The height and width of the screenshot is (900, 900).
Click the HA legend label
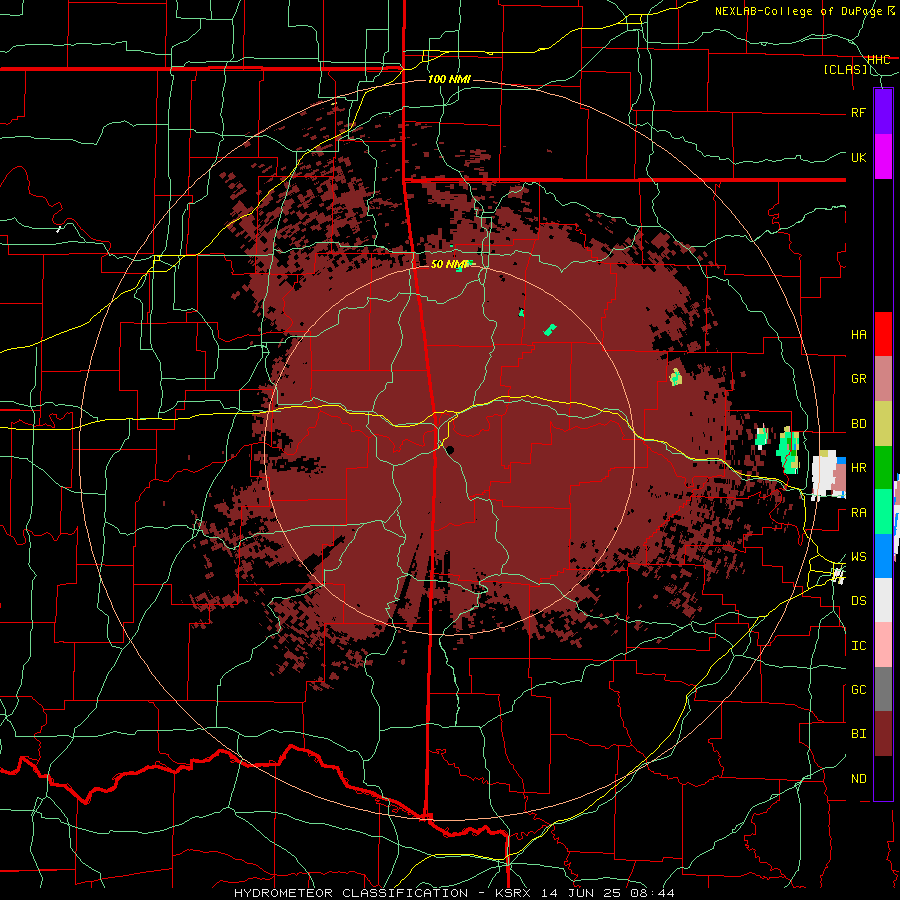click(x=858, y=335)
